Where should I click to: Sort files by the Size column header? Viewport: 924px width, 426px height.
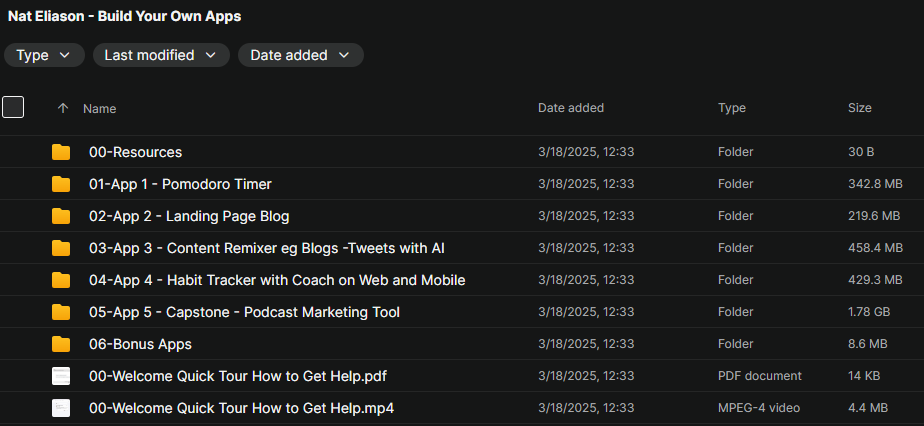click(859, 108)
